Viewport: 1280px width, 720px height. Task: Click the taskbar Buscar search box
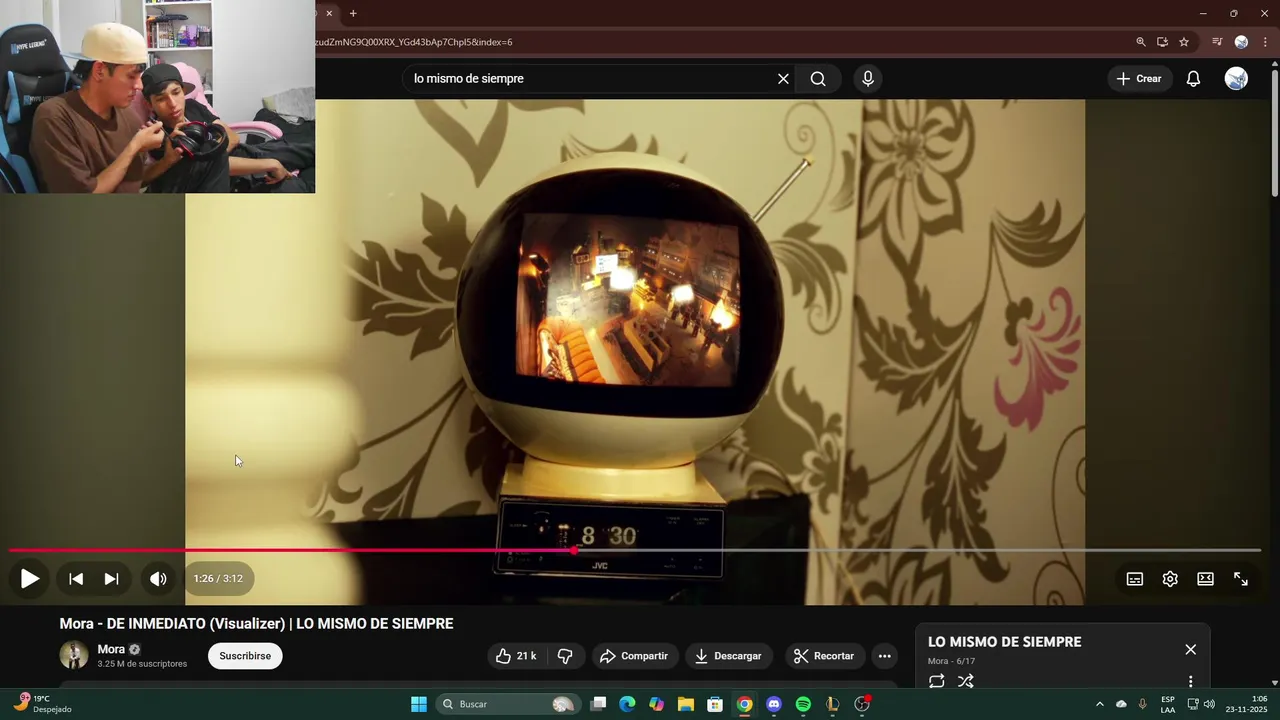pos(509,704)
